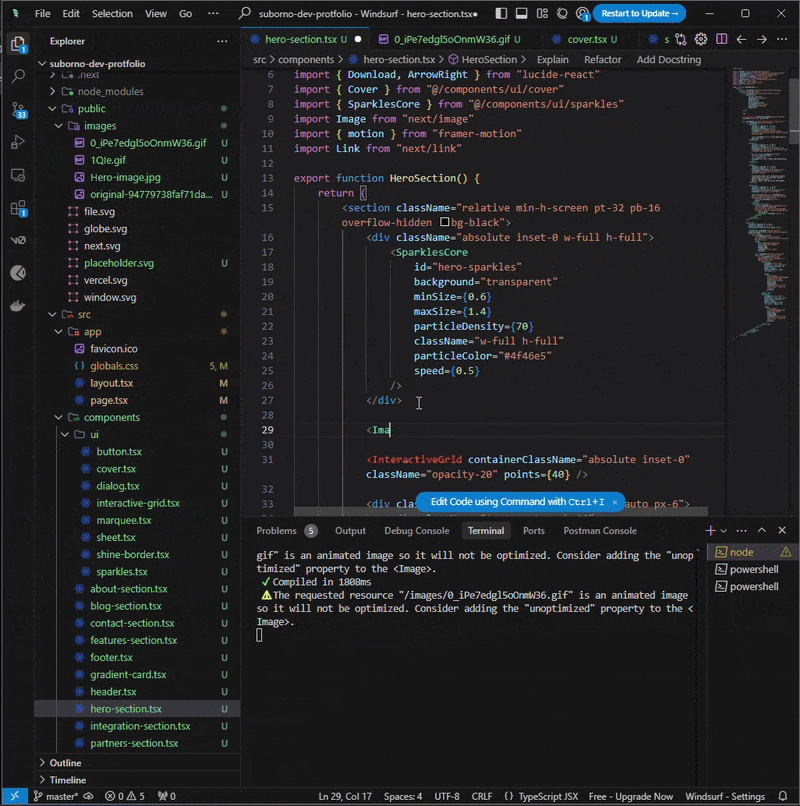Open the Explorer view in activity bar

pos(18,43)
